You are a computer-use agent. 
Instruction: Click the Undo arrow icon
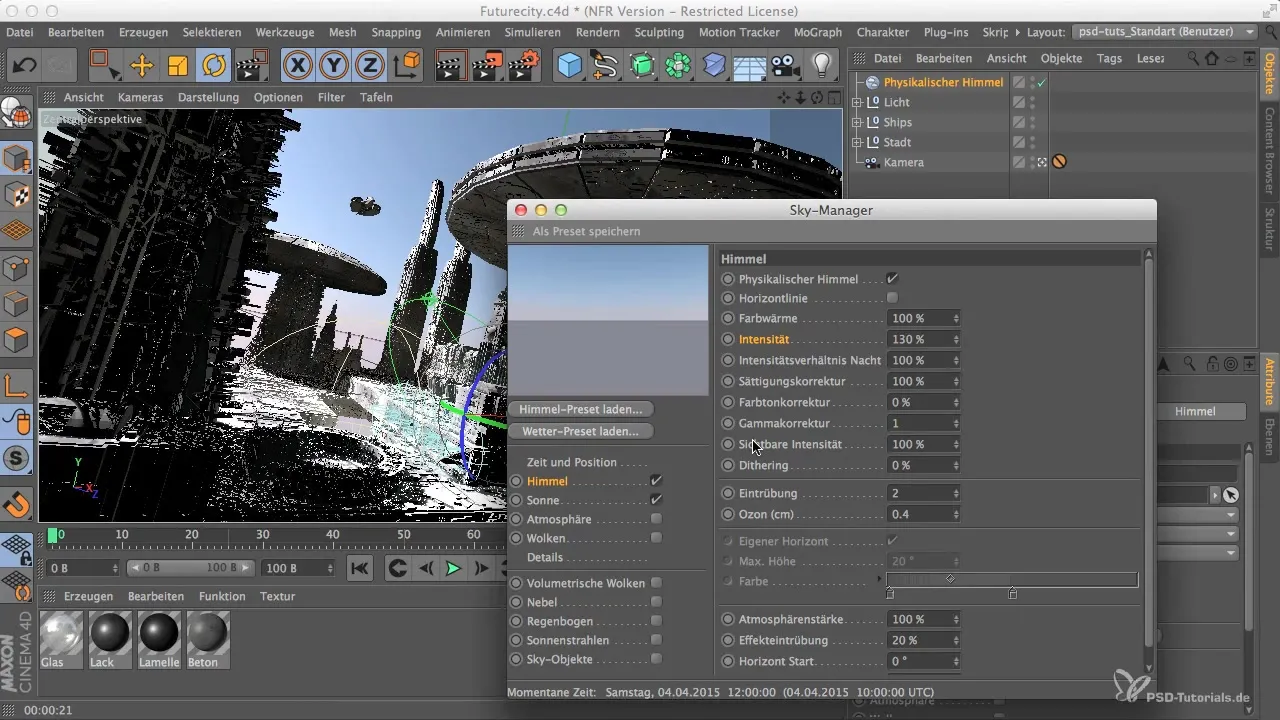click(25, 67)
